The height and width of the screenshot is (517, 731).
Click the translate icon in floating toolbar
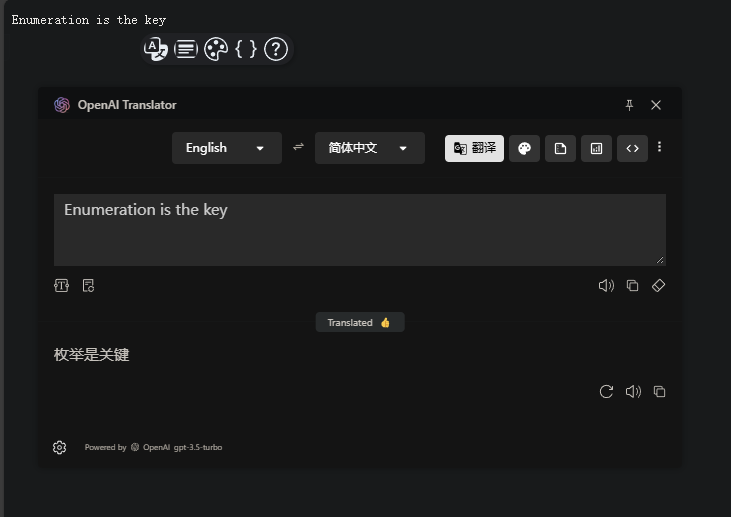156,49
